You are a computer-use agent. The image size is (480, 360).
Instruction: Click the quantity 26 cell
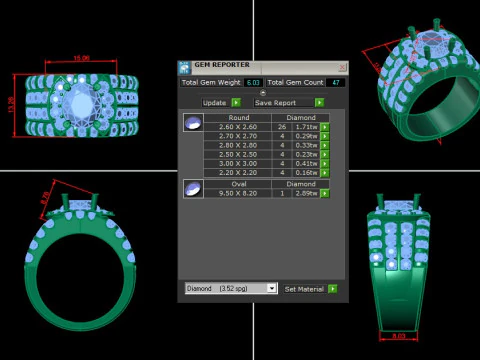coord(282,127)
